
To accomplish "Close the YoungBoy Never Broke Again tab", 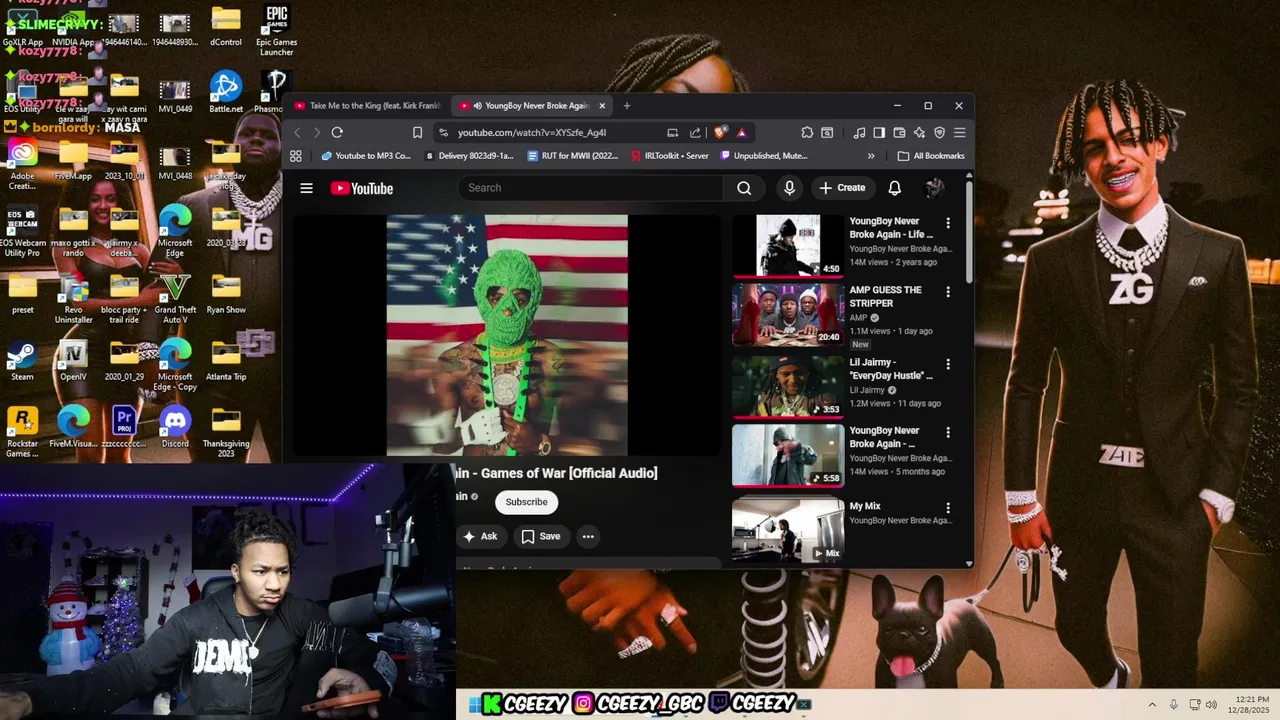I will [x=602, y=106].
